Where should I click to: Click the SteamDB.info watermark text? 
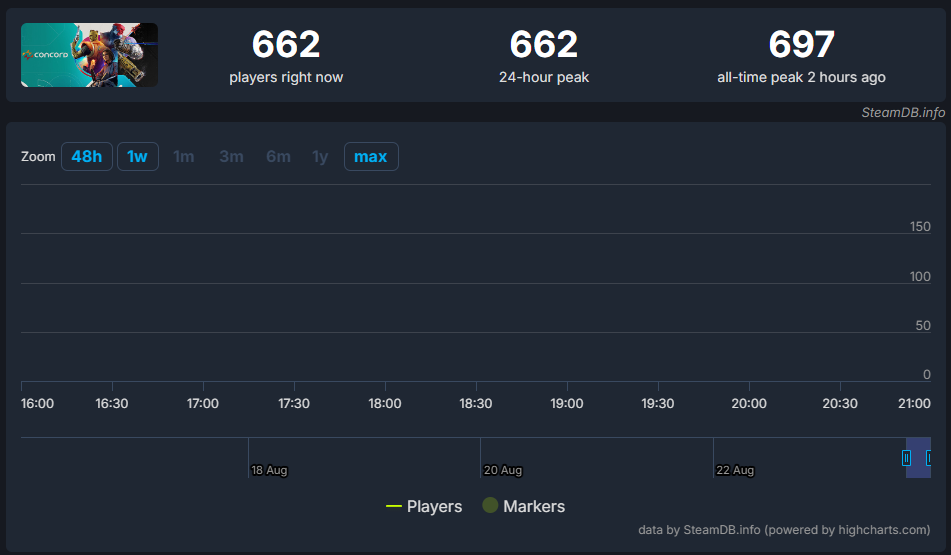pyautogui.click(x=903, y=113)
